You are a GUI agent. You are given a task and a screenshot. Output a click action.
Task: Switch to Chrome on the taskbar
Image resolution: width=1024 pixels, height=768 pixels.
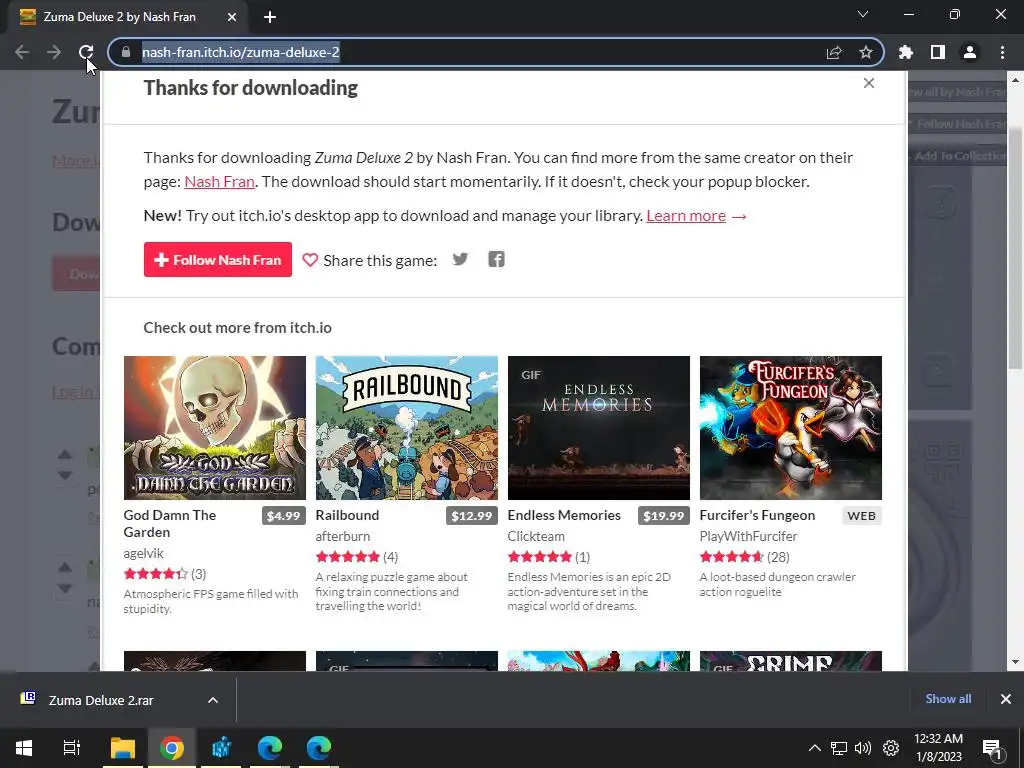tap(172, 748)
